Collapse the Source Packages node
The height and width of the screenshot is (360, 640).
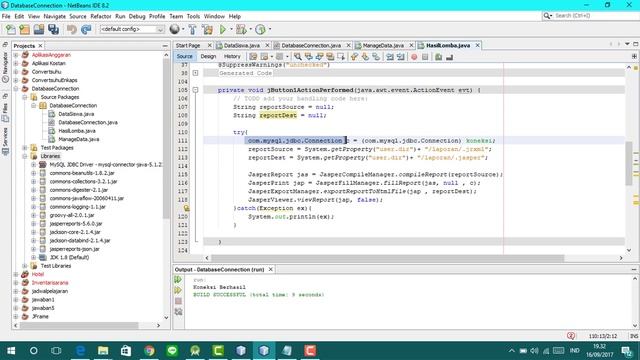click(x=25, y=97)
